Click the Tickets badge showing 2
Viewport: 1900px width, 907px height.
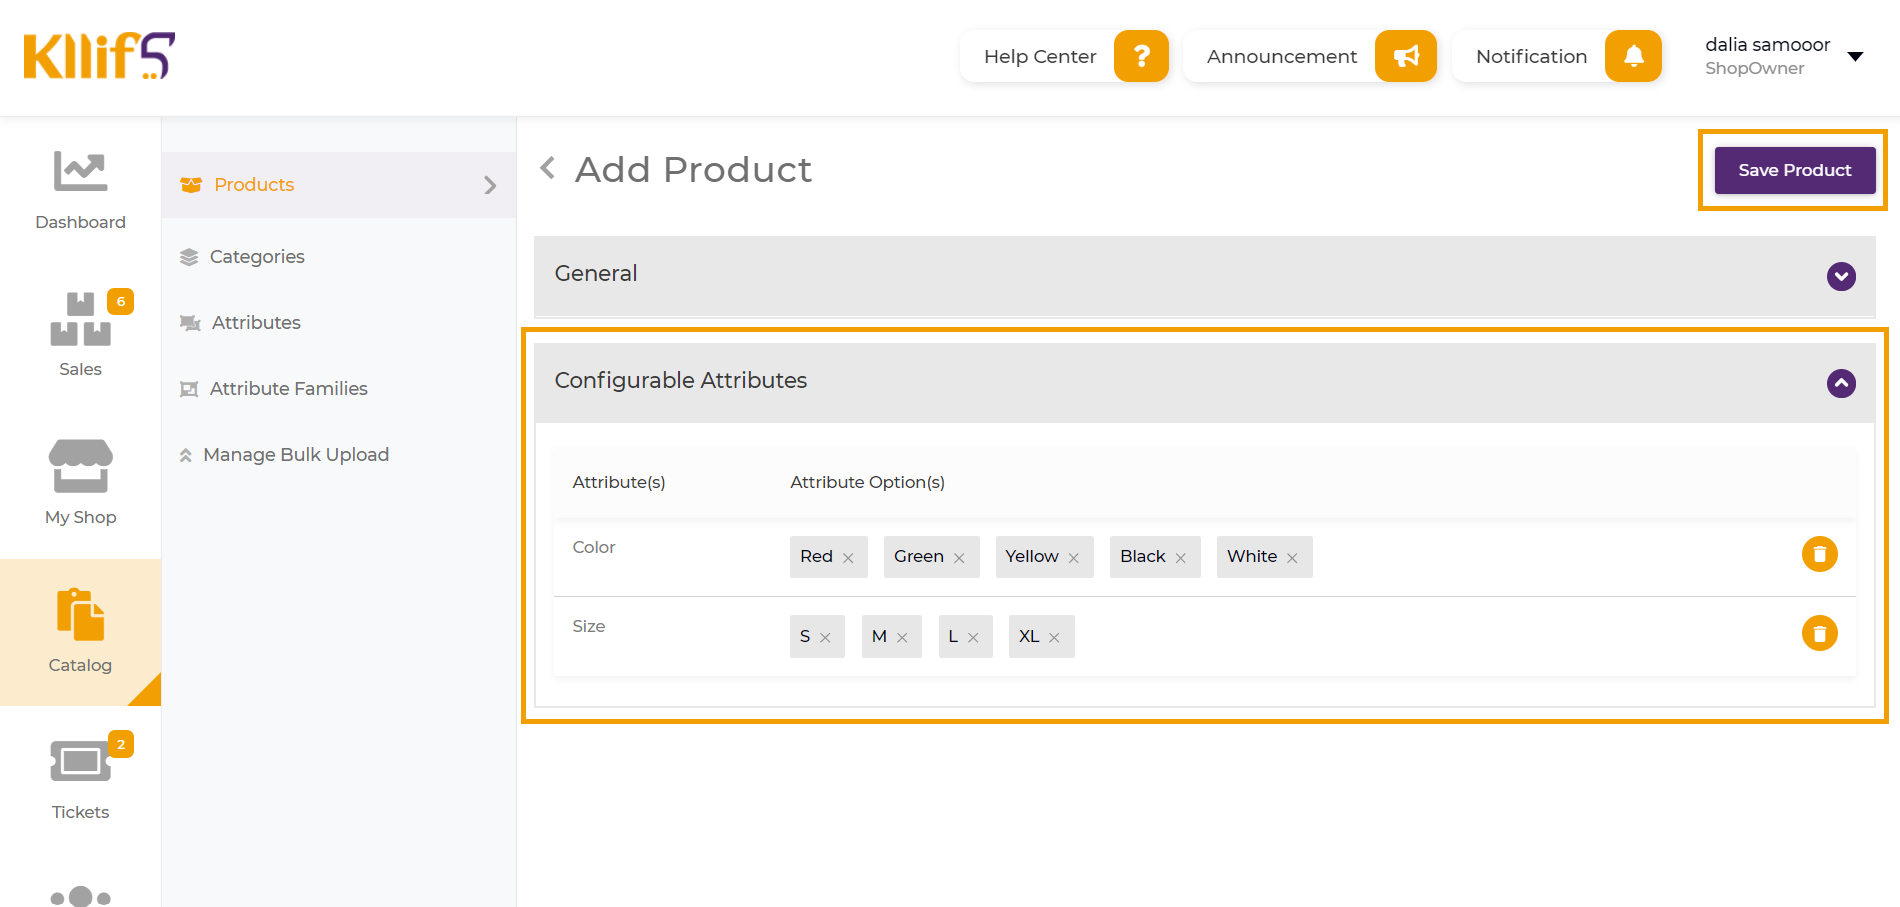click(121, 744)
